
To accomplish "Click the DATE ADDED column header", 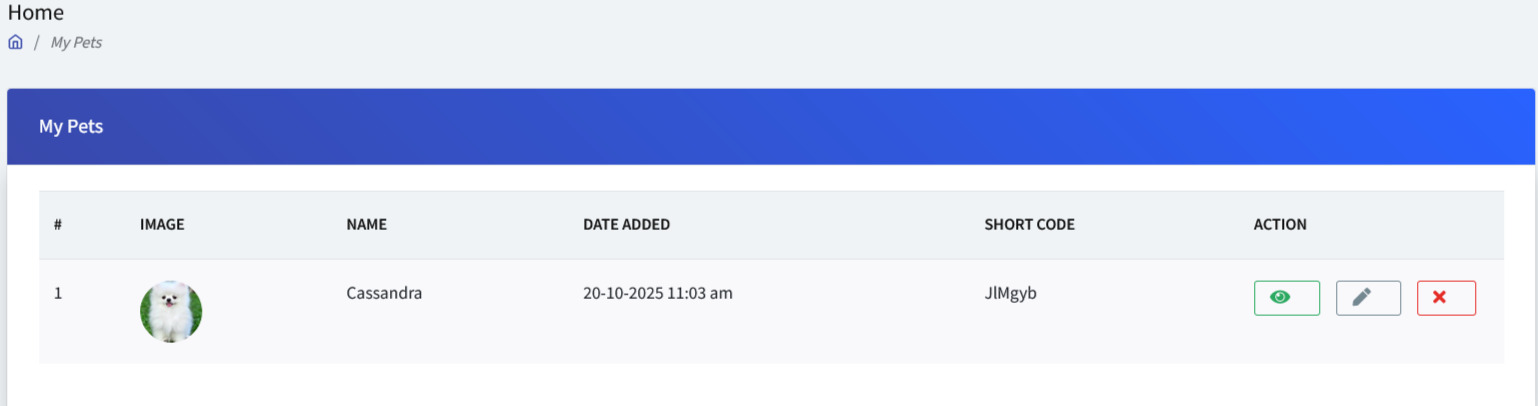I will 626,225.
